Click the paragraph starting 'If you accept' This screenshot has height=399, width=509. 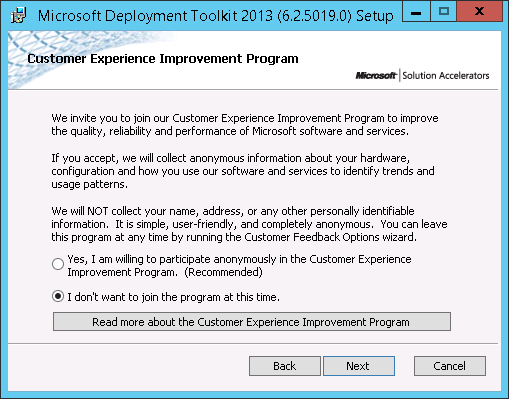pos(243,171)
